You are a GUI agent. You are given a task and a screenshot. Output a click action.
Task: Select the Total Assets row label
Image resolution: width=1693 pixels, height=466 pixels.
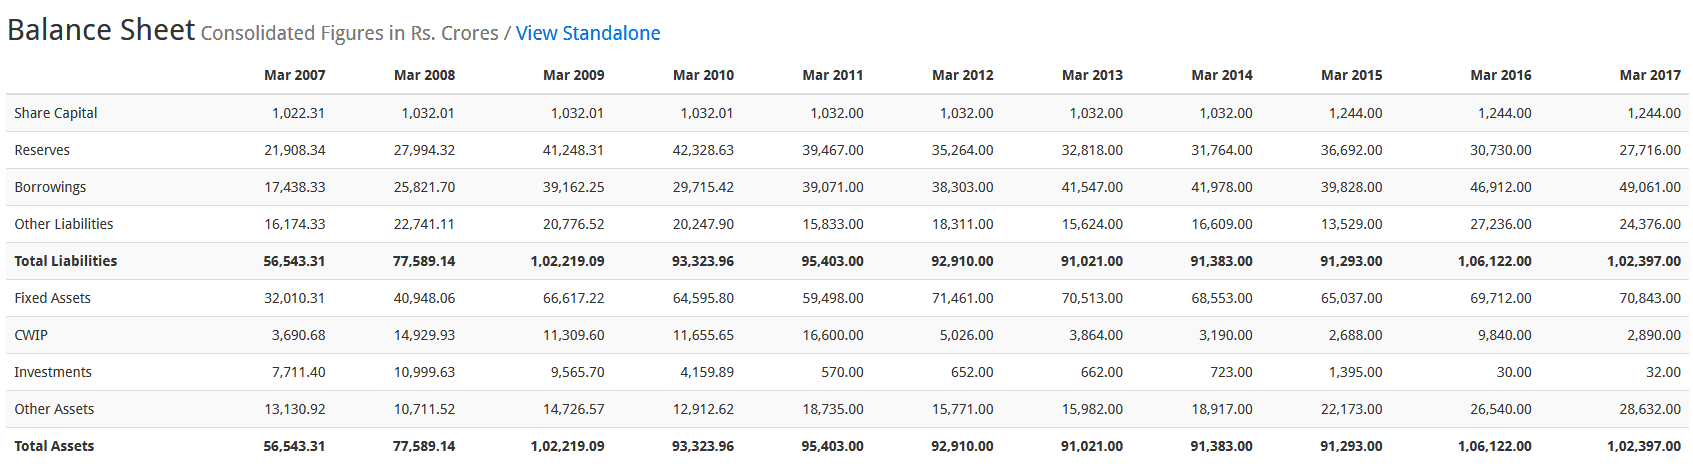pyautogui.click(x=54, y=446)
